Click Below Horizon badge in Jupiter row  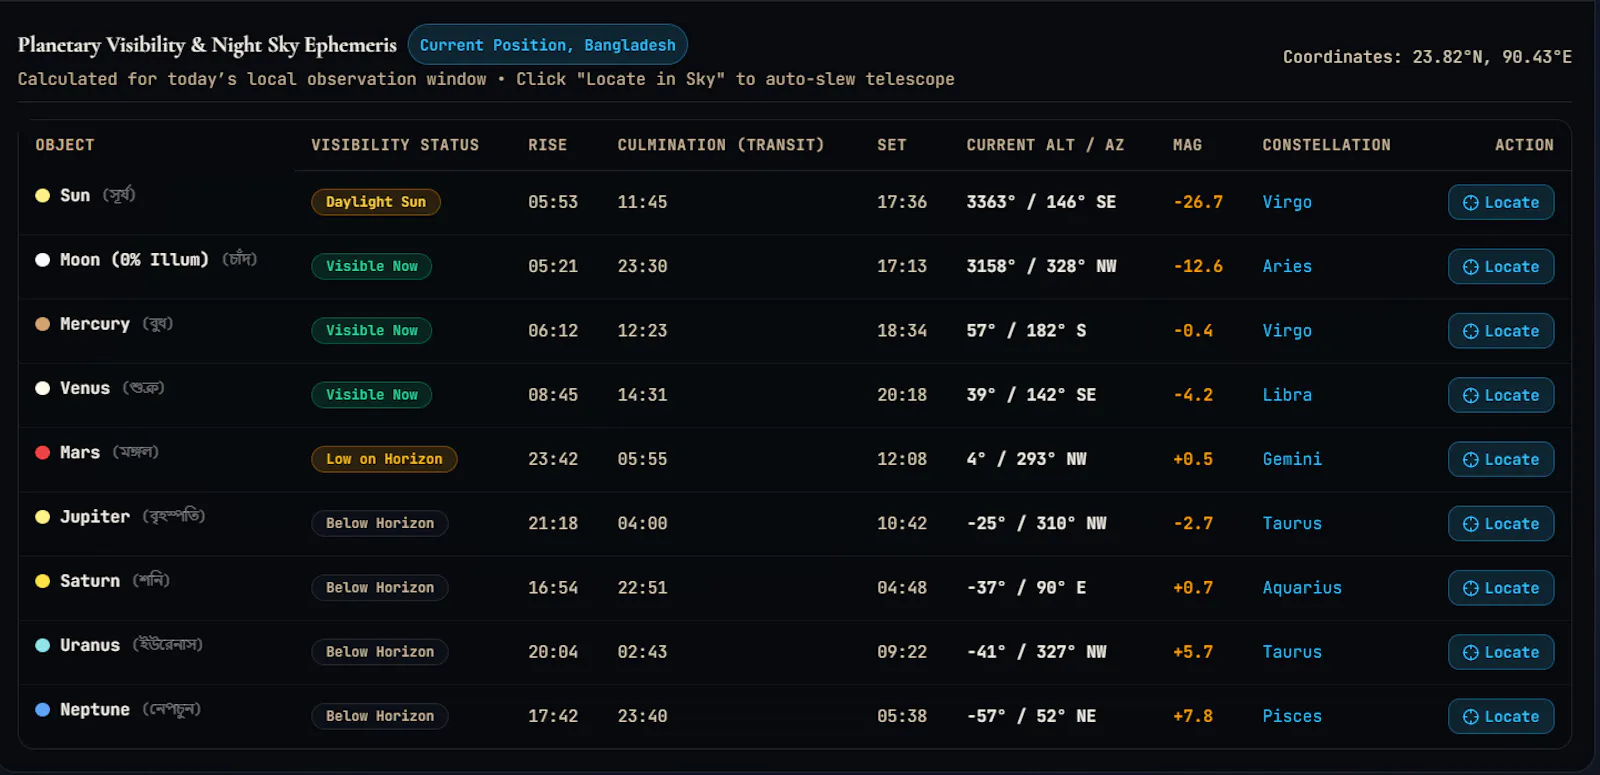pos(380,523)
